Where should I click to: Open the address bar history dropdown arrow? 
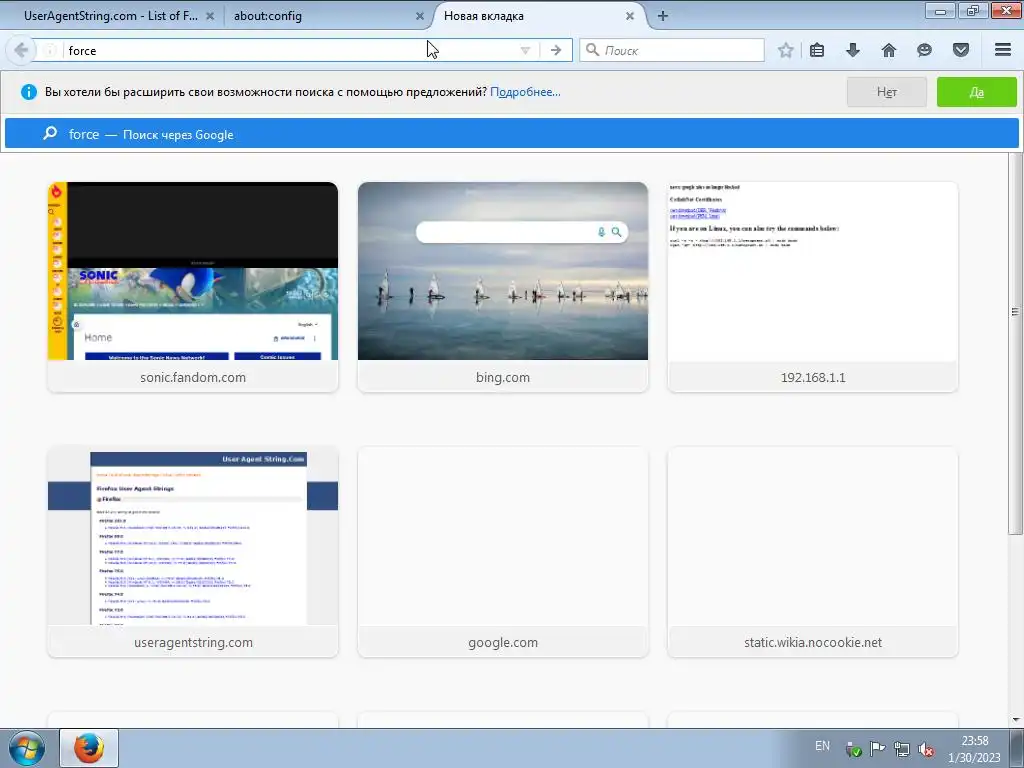click(524, 50)
